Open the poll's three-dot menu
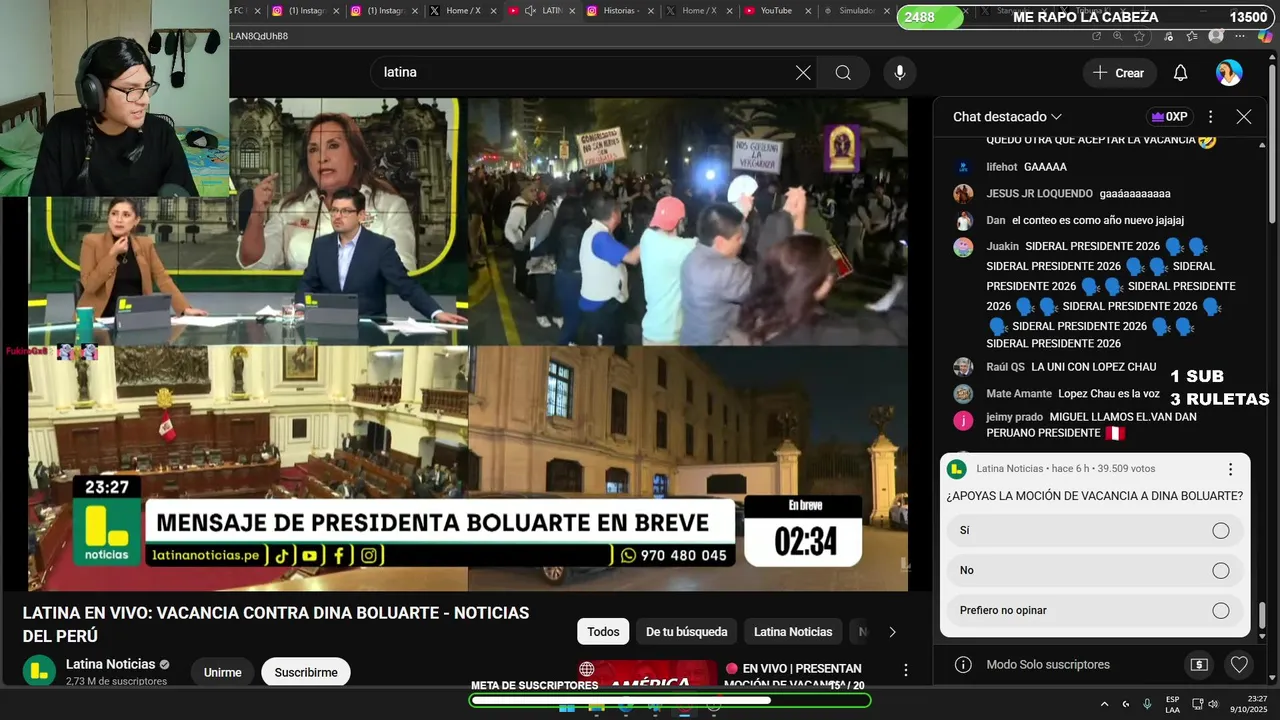The height and width of the screenshot is (720, 1280). click(x=1230, y=469)
